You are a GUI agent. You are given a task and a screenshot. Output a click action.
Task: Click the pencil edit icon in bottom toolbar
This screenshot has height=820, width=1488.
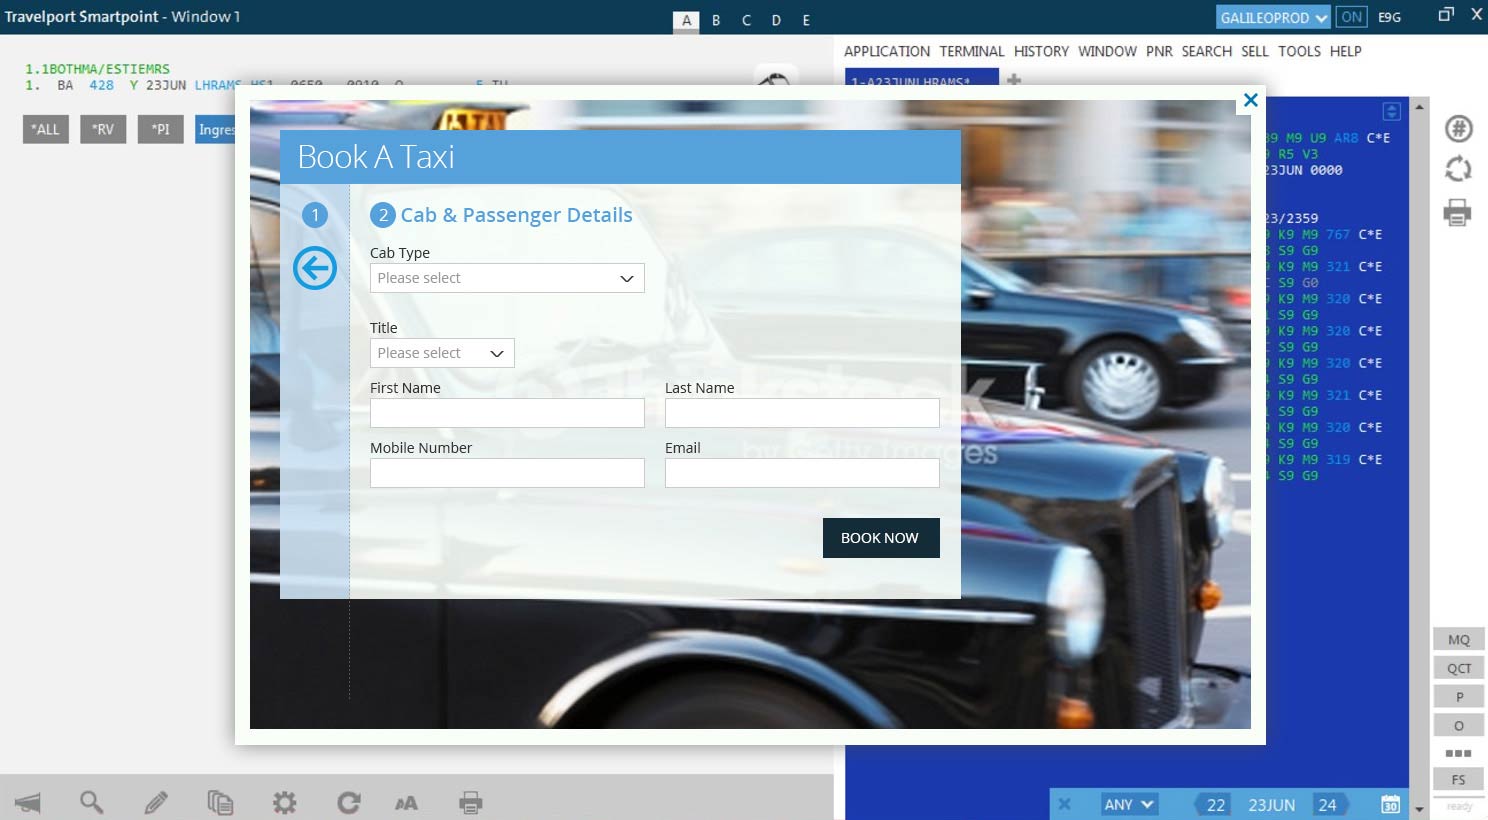(156, 802)
